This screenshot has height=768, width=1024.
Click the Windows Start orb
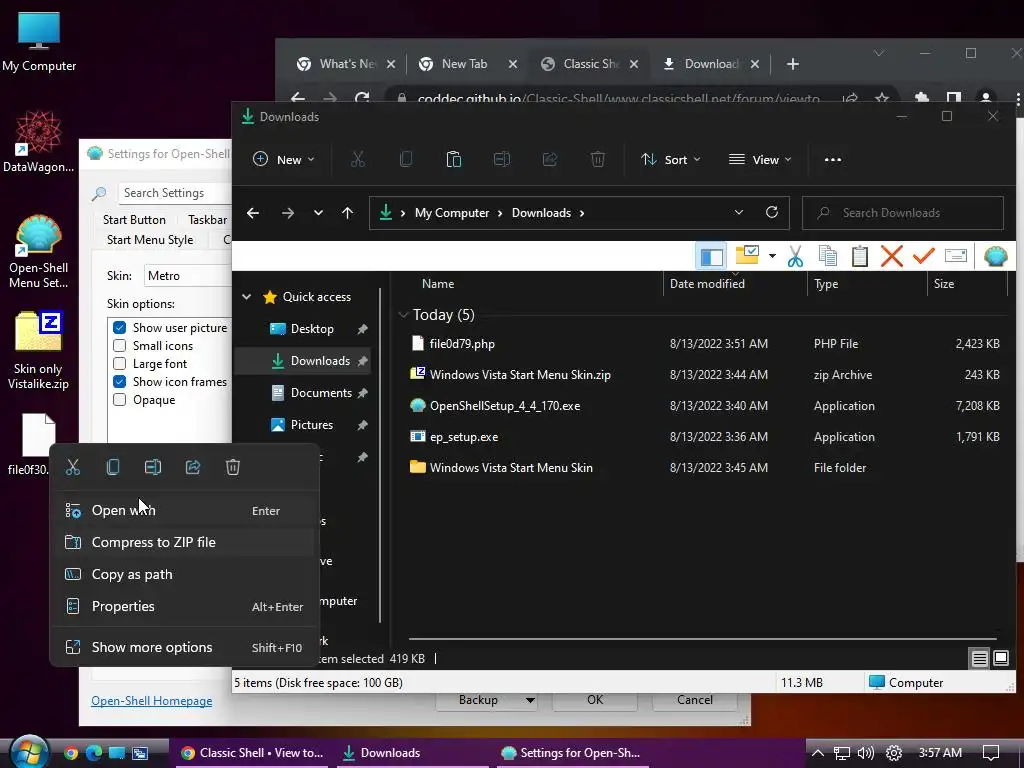(29, 752)
